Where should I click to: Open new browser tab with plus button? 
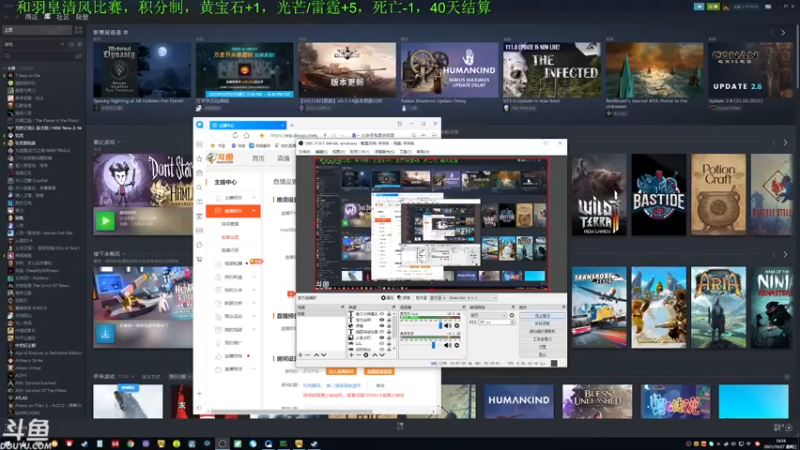[x=292, y=125]
